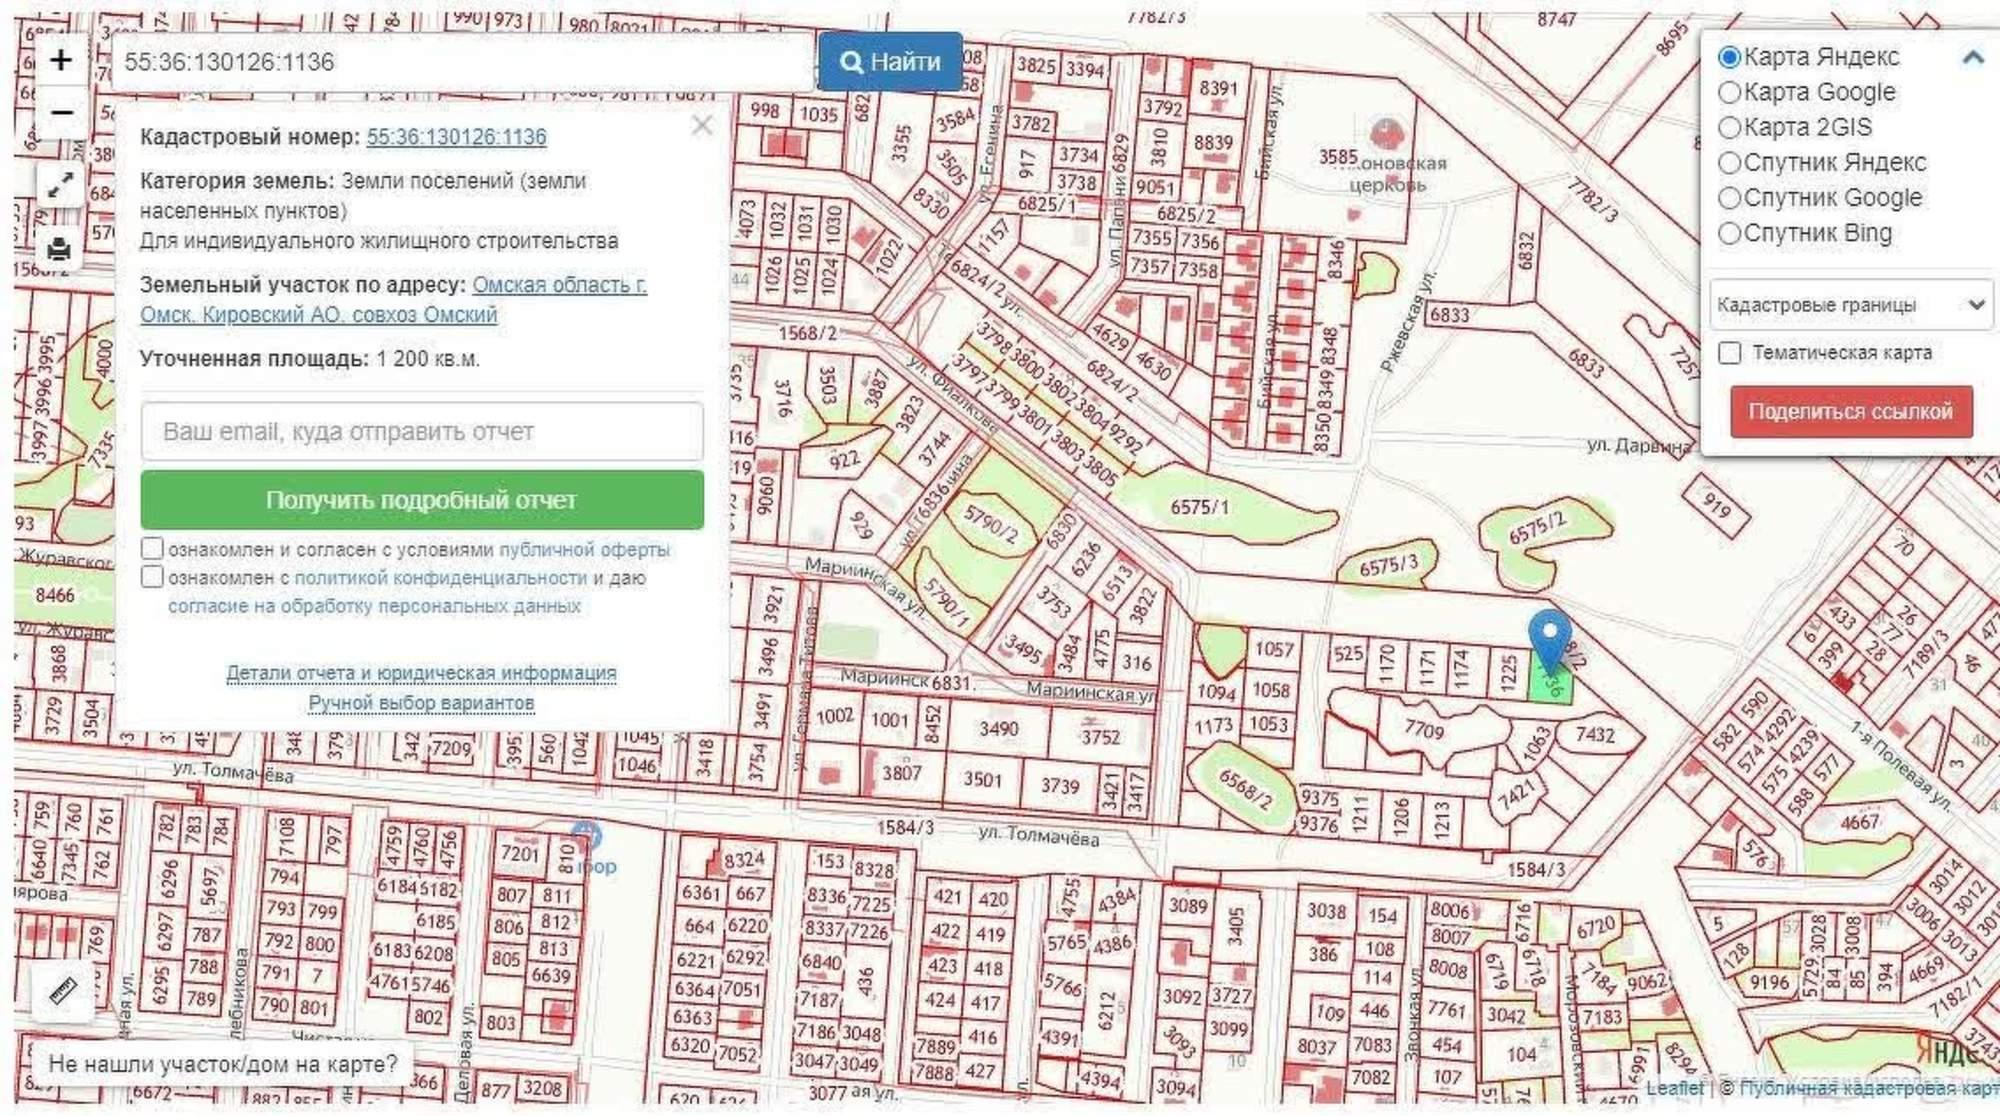Click the cadastral number search field
2000x1116 pixels.
point(462,62)
